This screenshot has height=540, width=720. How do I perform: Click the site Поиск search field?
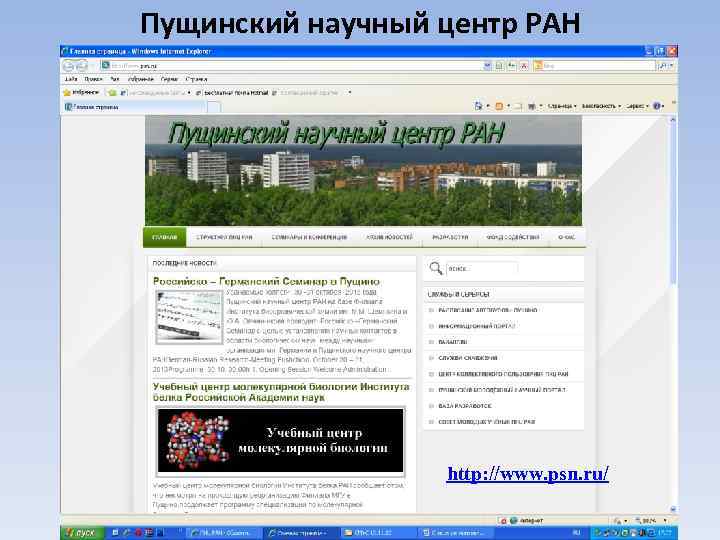pyautogui.click(x=482, y=269)
